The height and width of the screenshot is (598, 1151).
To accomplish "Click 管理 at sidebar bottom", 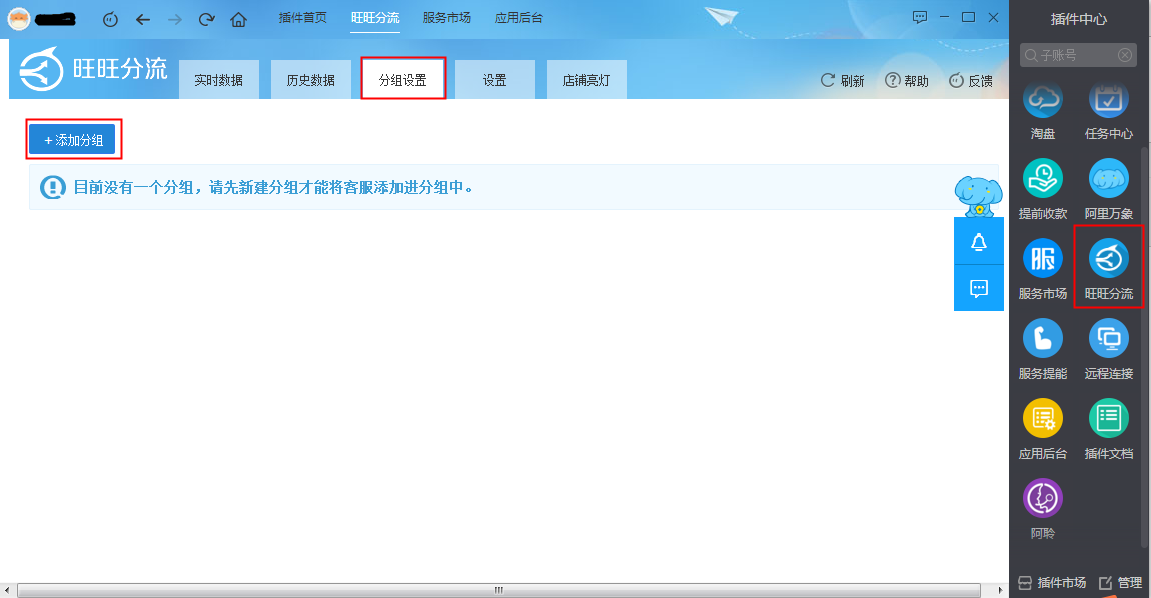I will tap(1121, 583).
